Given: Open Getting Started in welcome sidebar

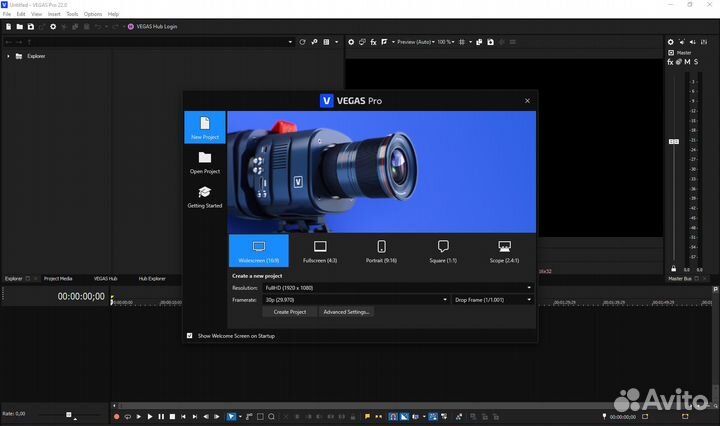Looking at the screenshot, I should (x=205, y=197).
